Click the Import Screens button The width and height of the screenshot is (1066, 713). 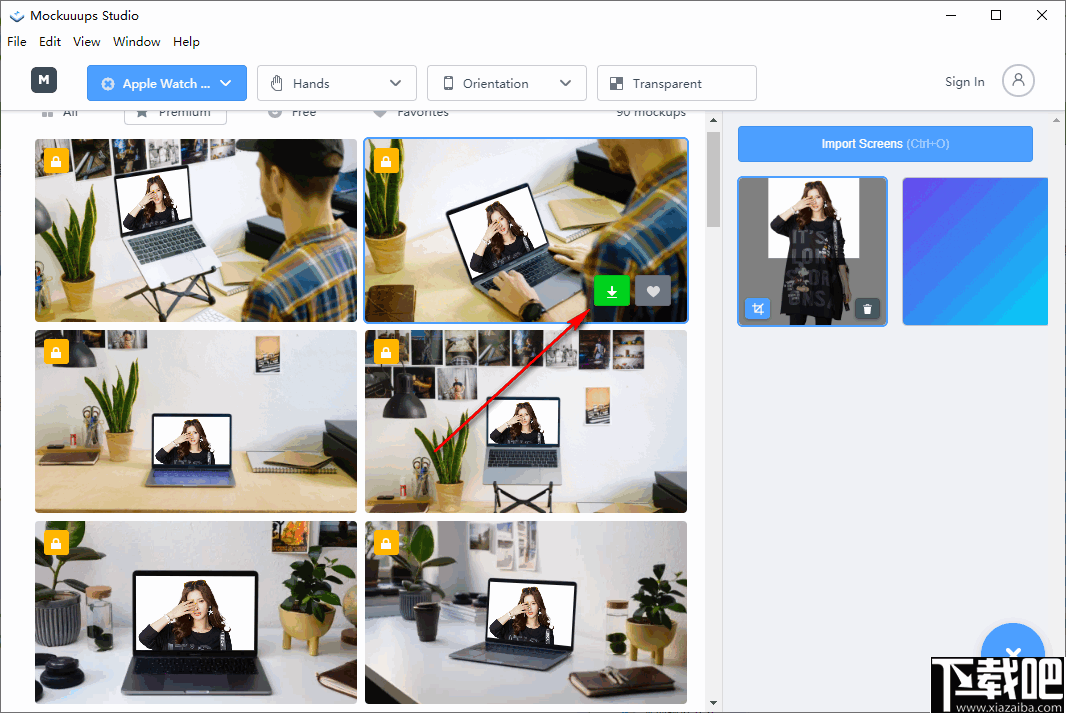[x=884, y=144]
